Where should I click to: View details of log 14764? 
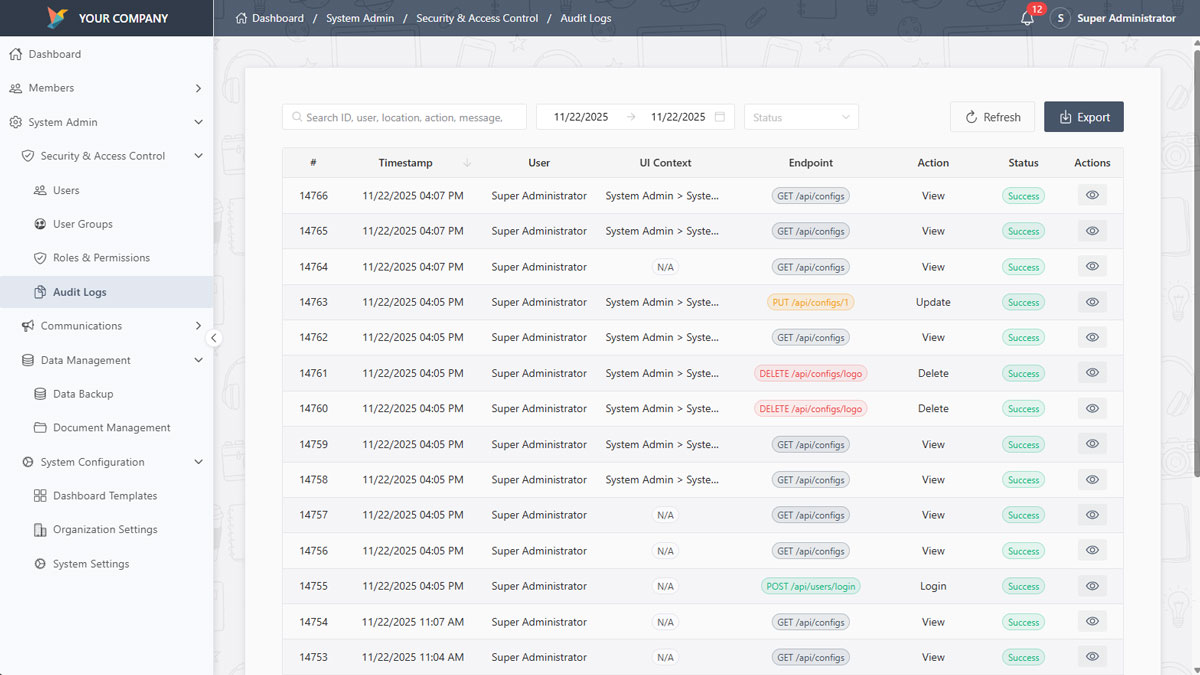[x=1092, y=267]
